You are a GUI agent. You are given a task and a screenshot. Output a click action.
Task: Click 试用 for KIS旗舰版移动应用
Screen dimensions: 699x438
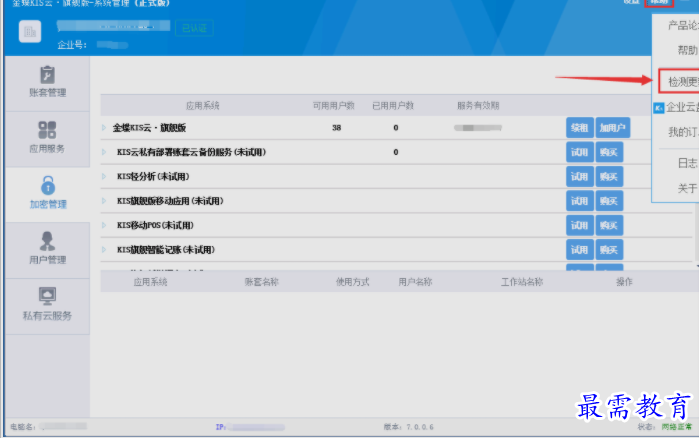click(580, 201)
